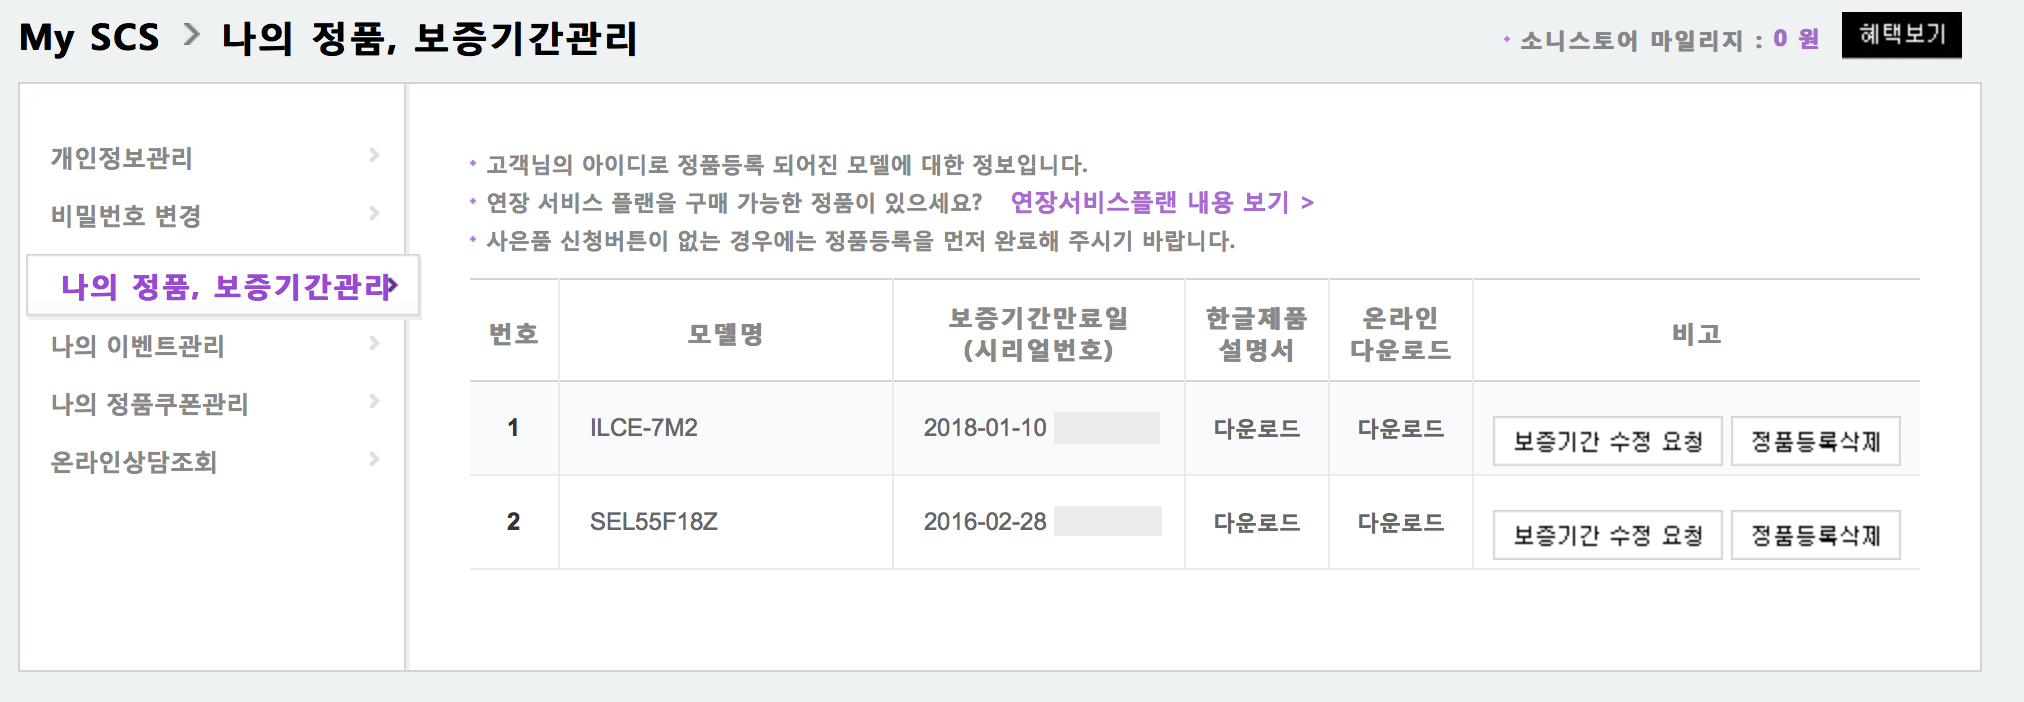Open 비밀번호 변경 sidebar menu
Image resolution: width=2024 pixels, height=702 pixels.
[x=126, y=216]
